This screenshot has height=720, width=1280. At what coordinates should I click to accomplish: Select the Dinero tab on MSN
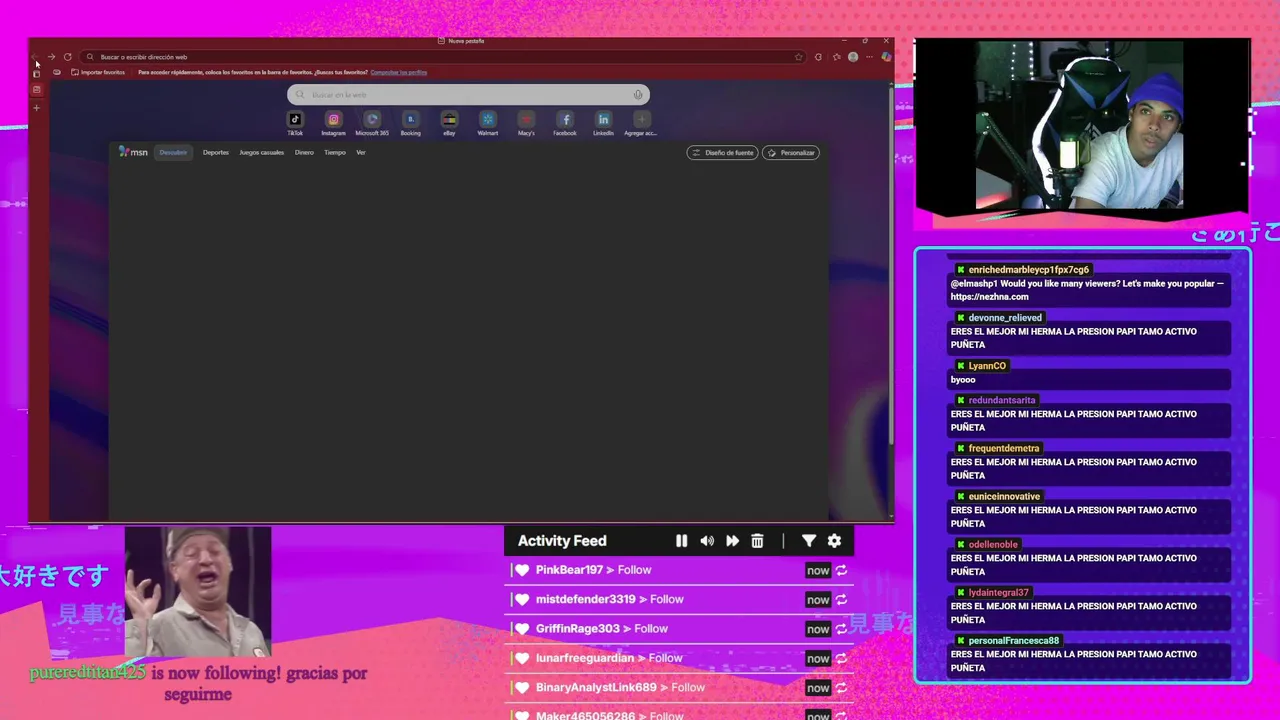[x=304, y=152]
